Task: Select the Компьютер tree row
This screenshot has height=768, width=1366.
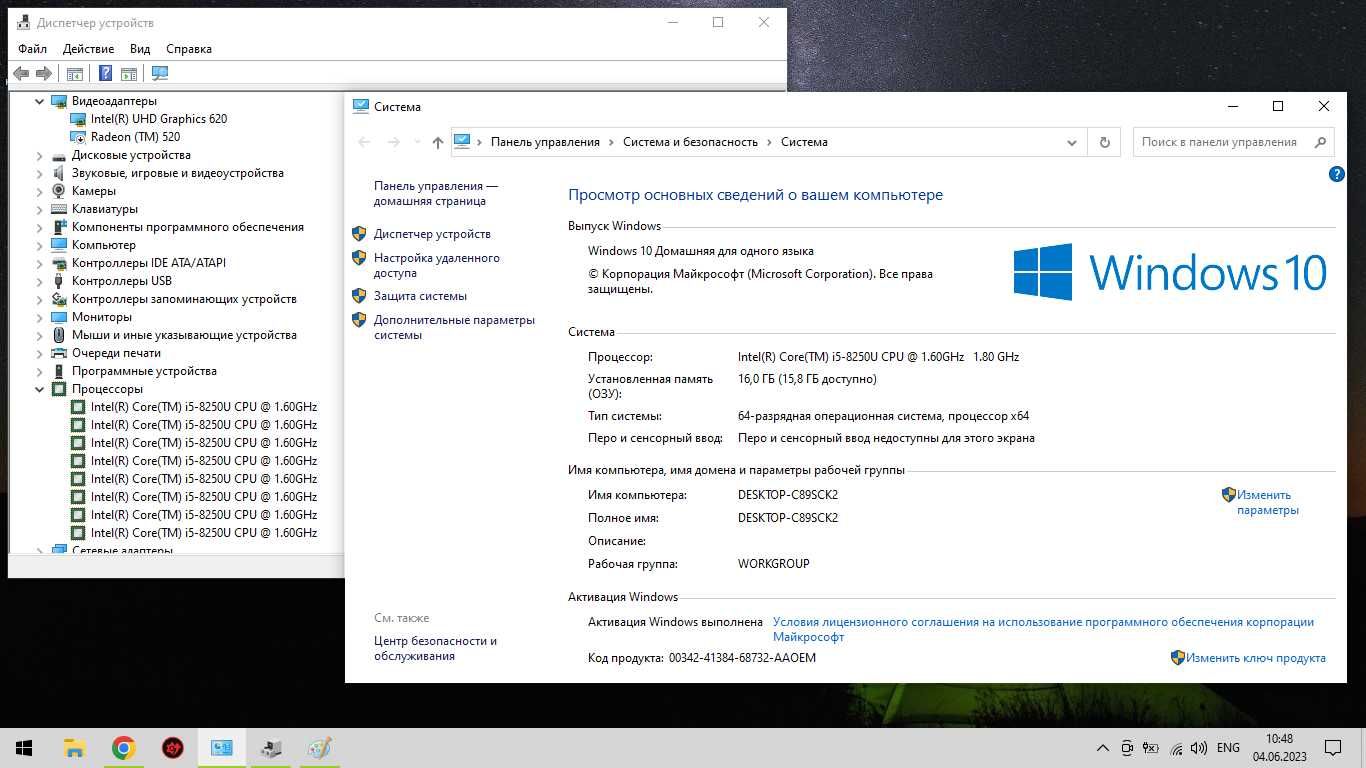Action: click(x=104, y=245)
